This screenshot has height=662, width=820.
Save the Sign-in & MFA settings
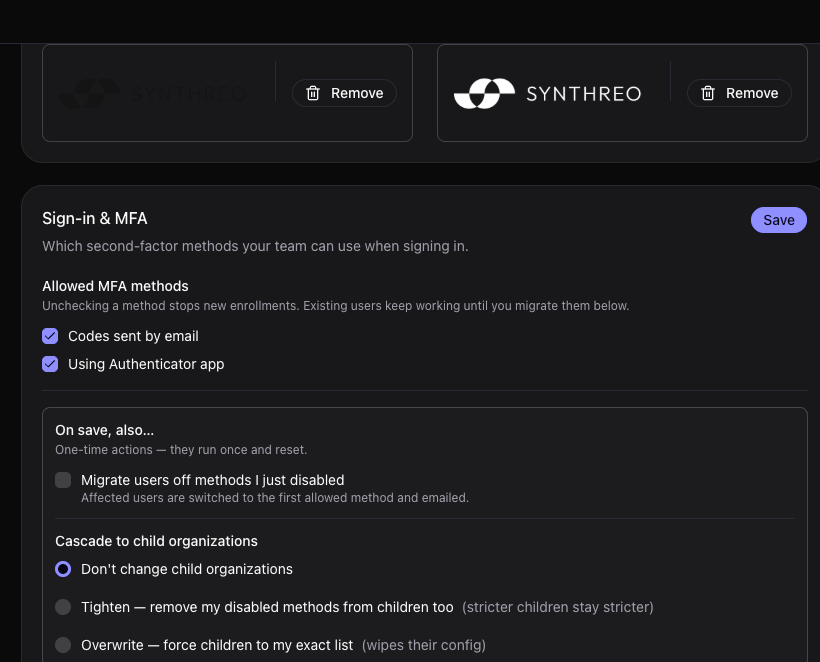pyautogui.click(x=779, y=220)
